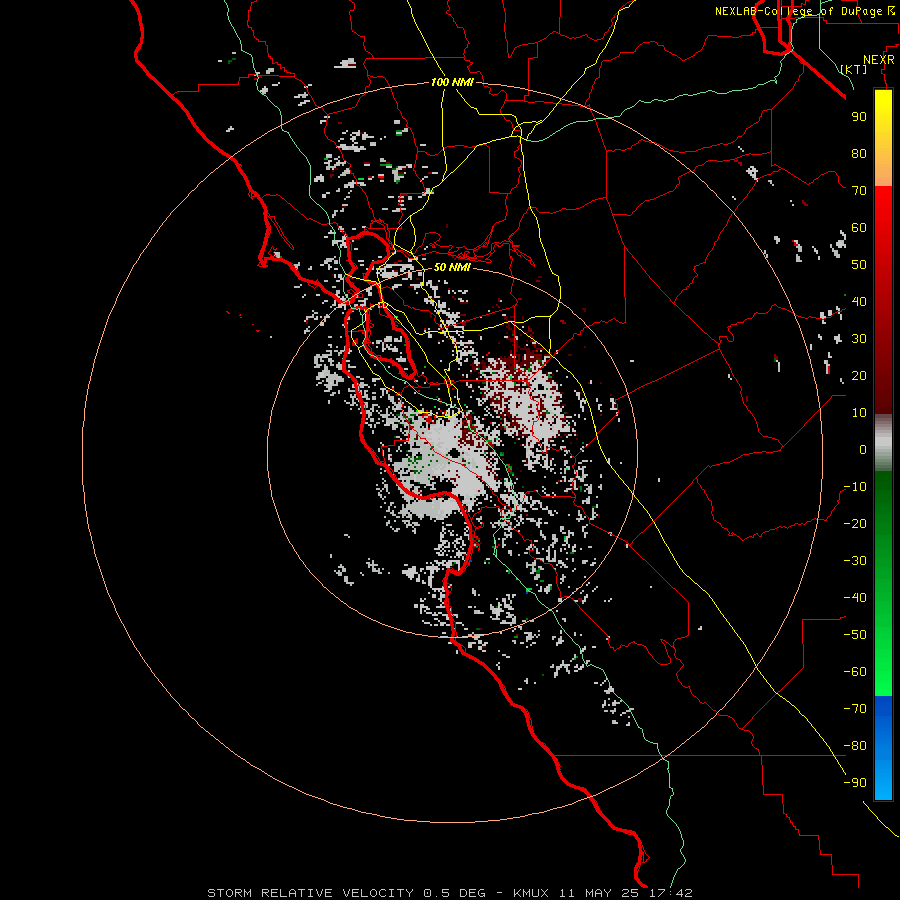The height and width of the screenshot is (900, 900).
Task: Click the "100 NMI" range ring label
Action: tap(452, 82)
